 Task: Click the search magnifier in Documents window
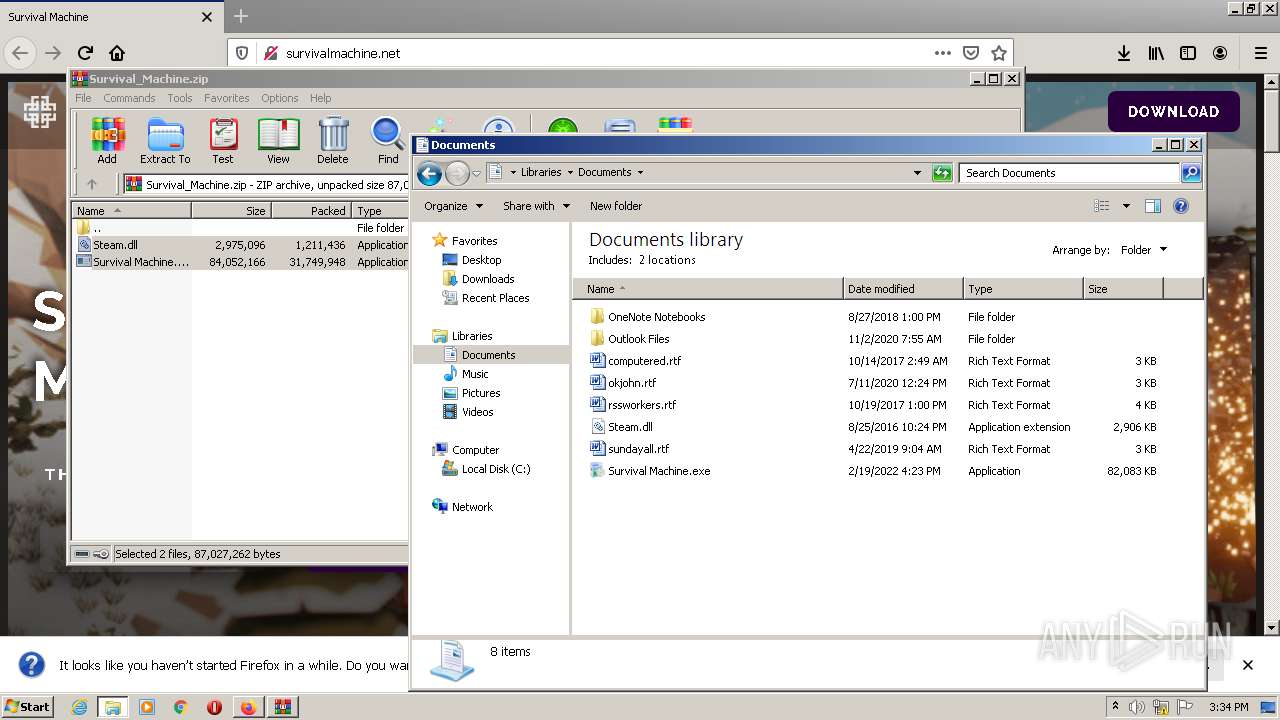pos(1190,173)
